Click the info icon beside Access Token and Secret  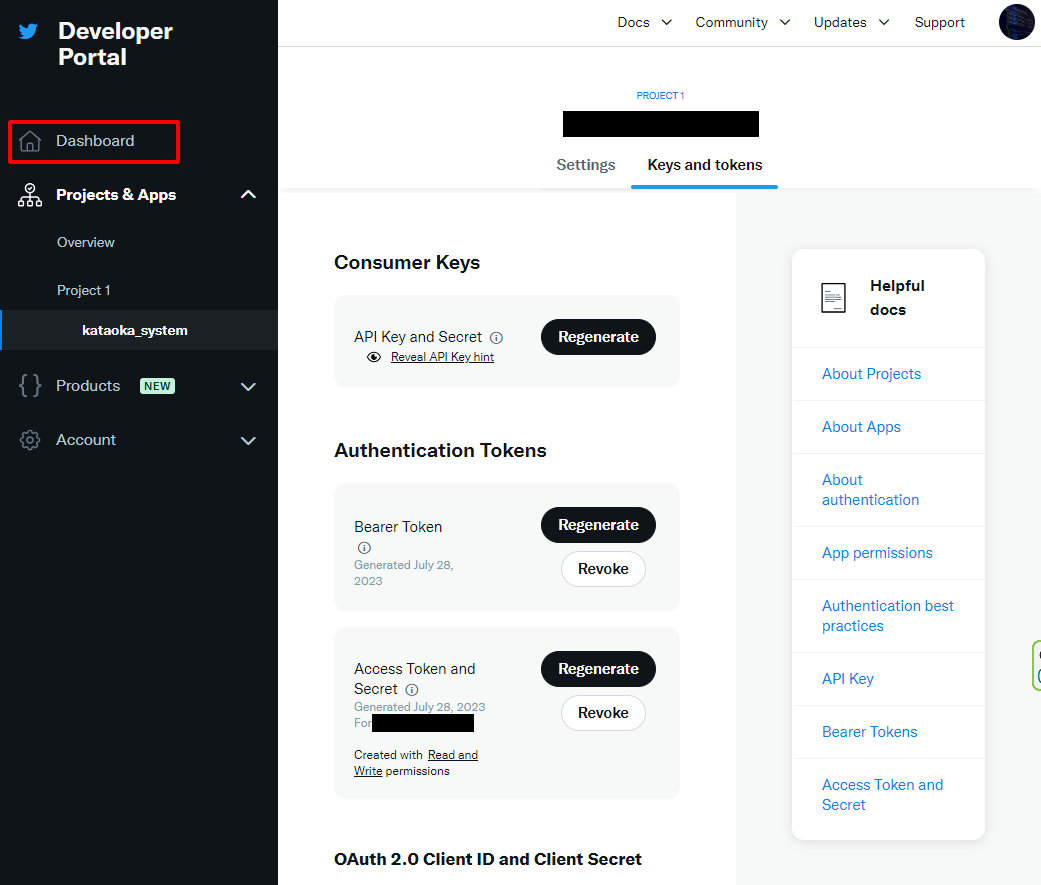412,690
